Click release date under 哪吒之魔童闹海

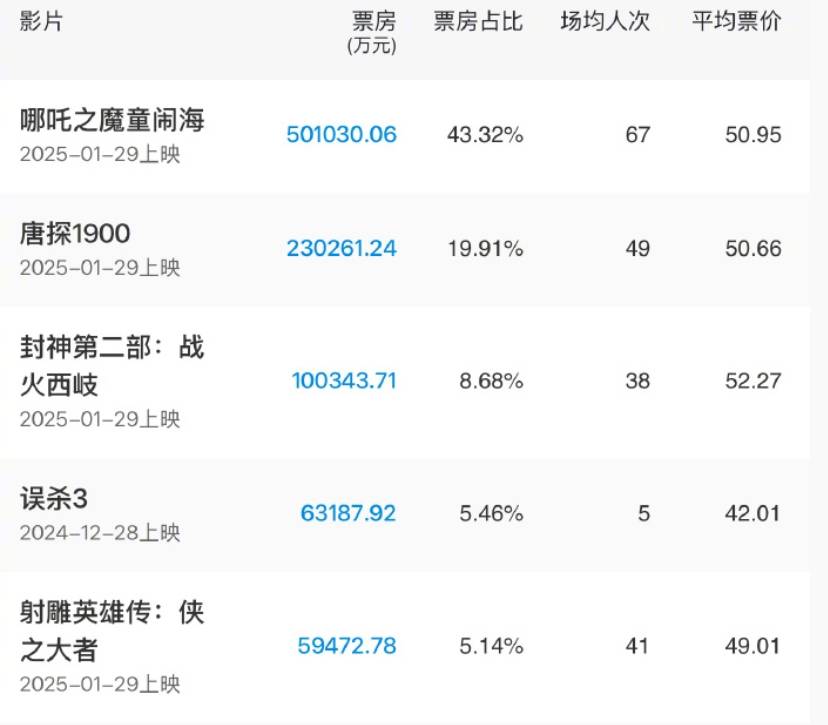click(100, 154)
